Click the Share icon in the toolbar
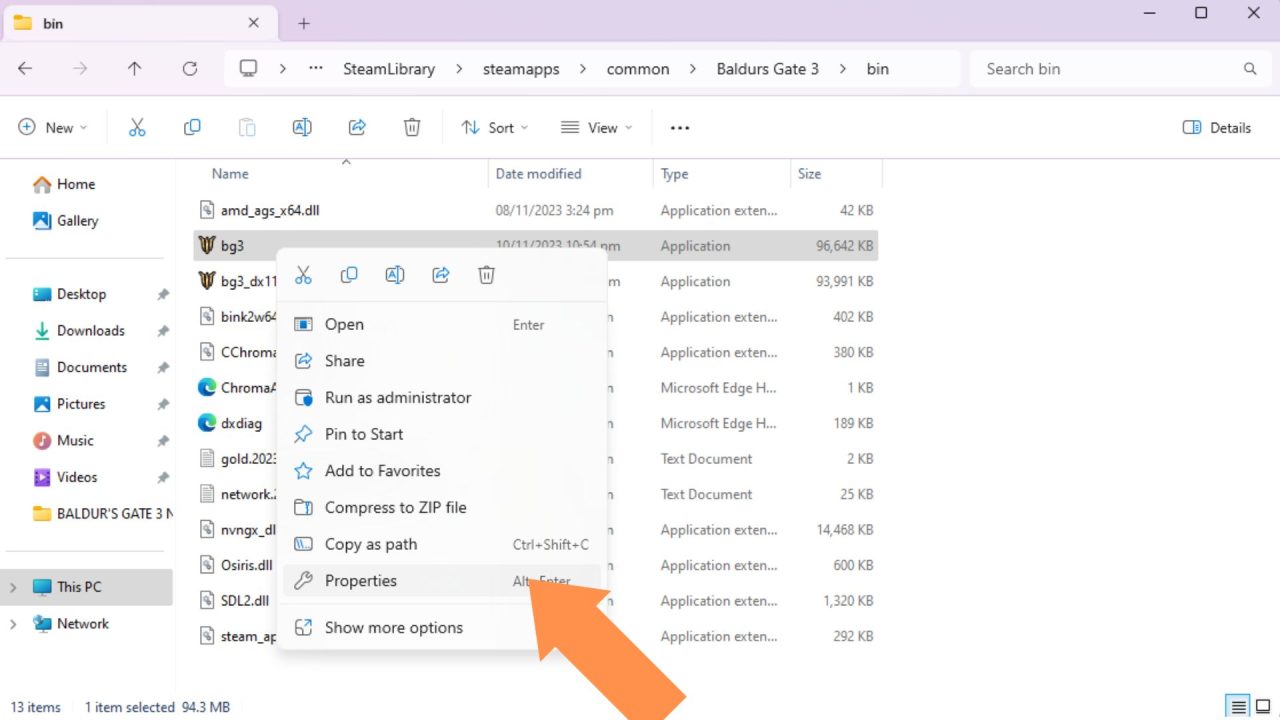 click(357, 127)
